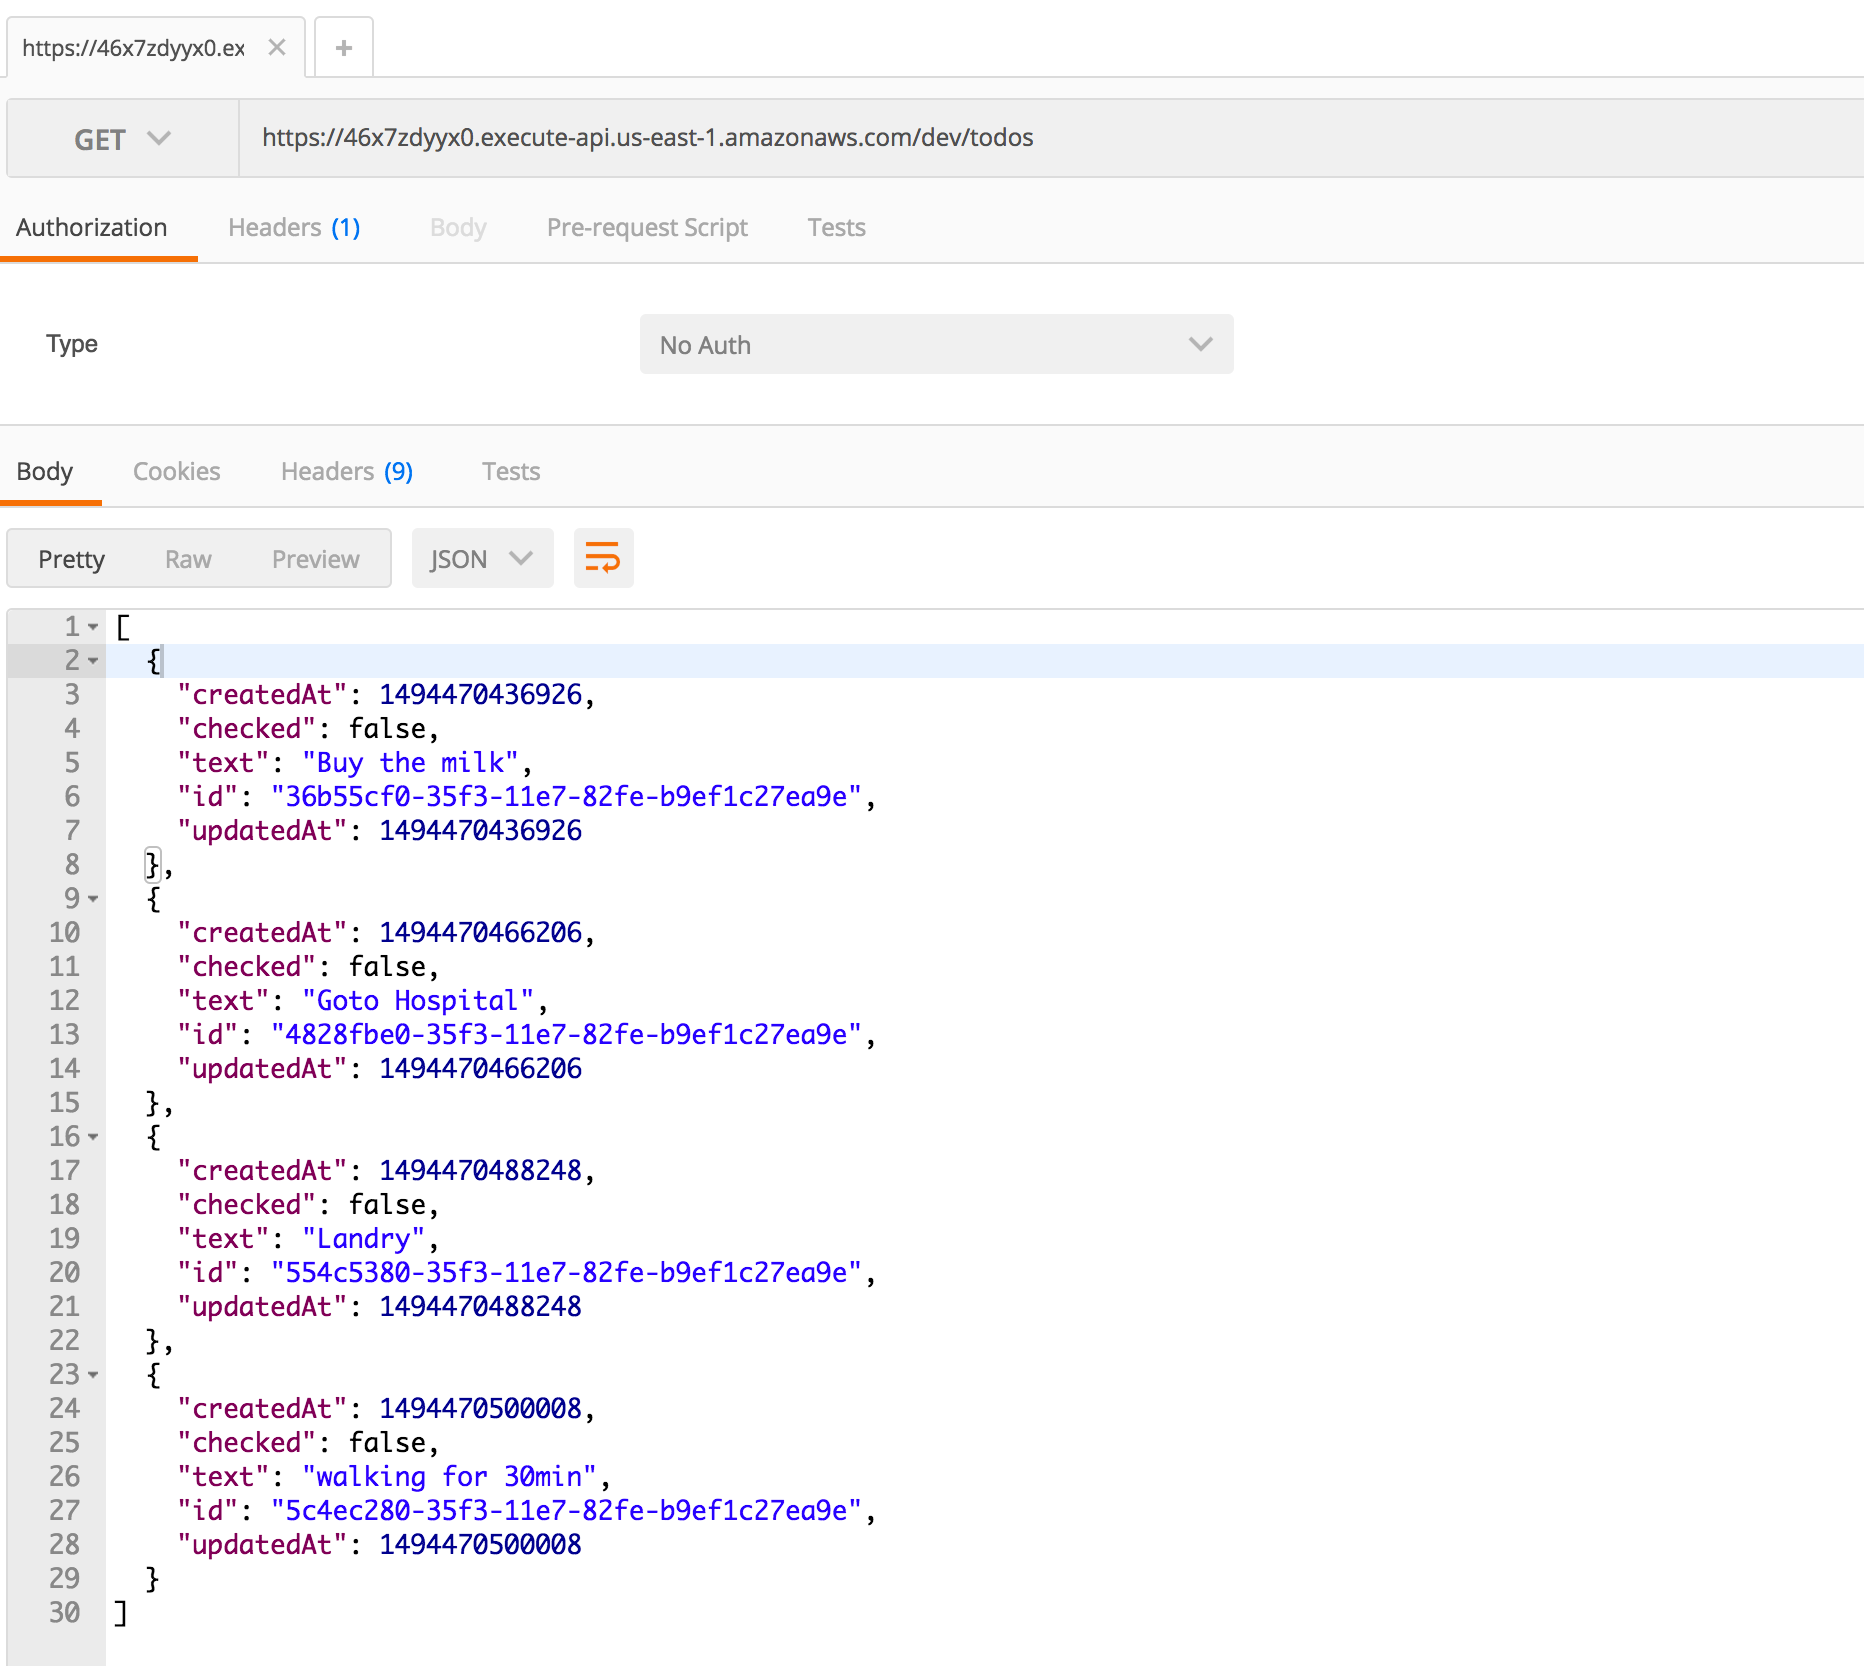Click createdAt value 1494470488248 on line 17
This screenshot has height=1666, width=1864.
pos(480,1171)
